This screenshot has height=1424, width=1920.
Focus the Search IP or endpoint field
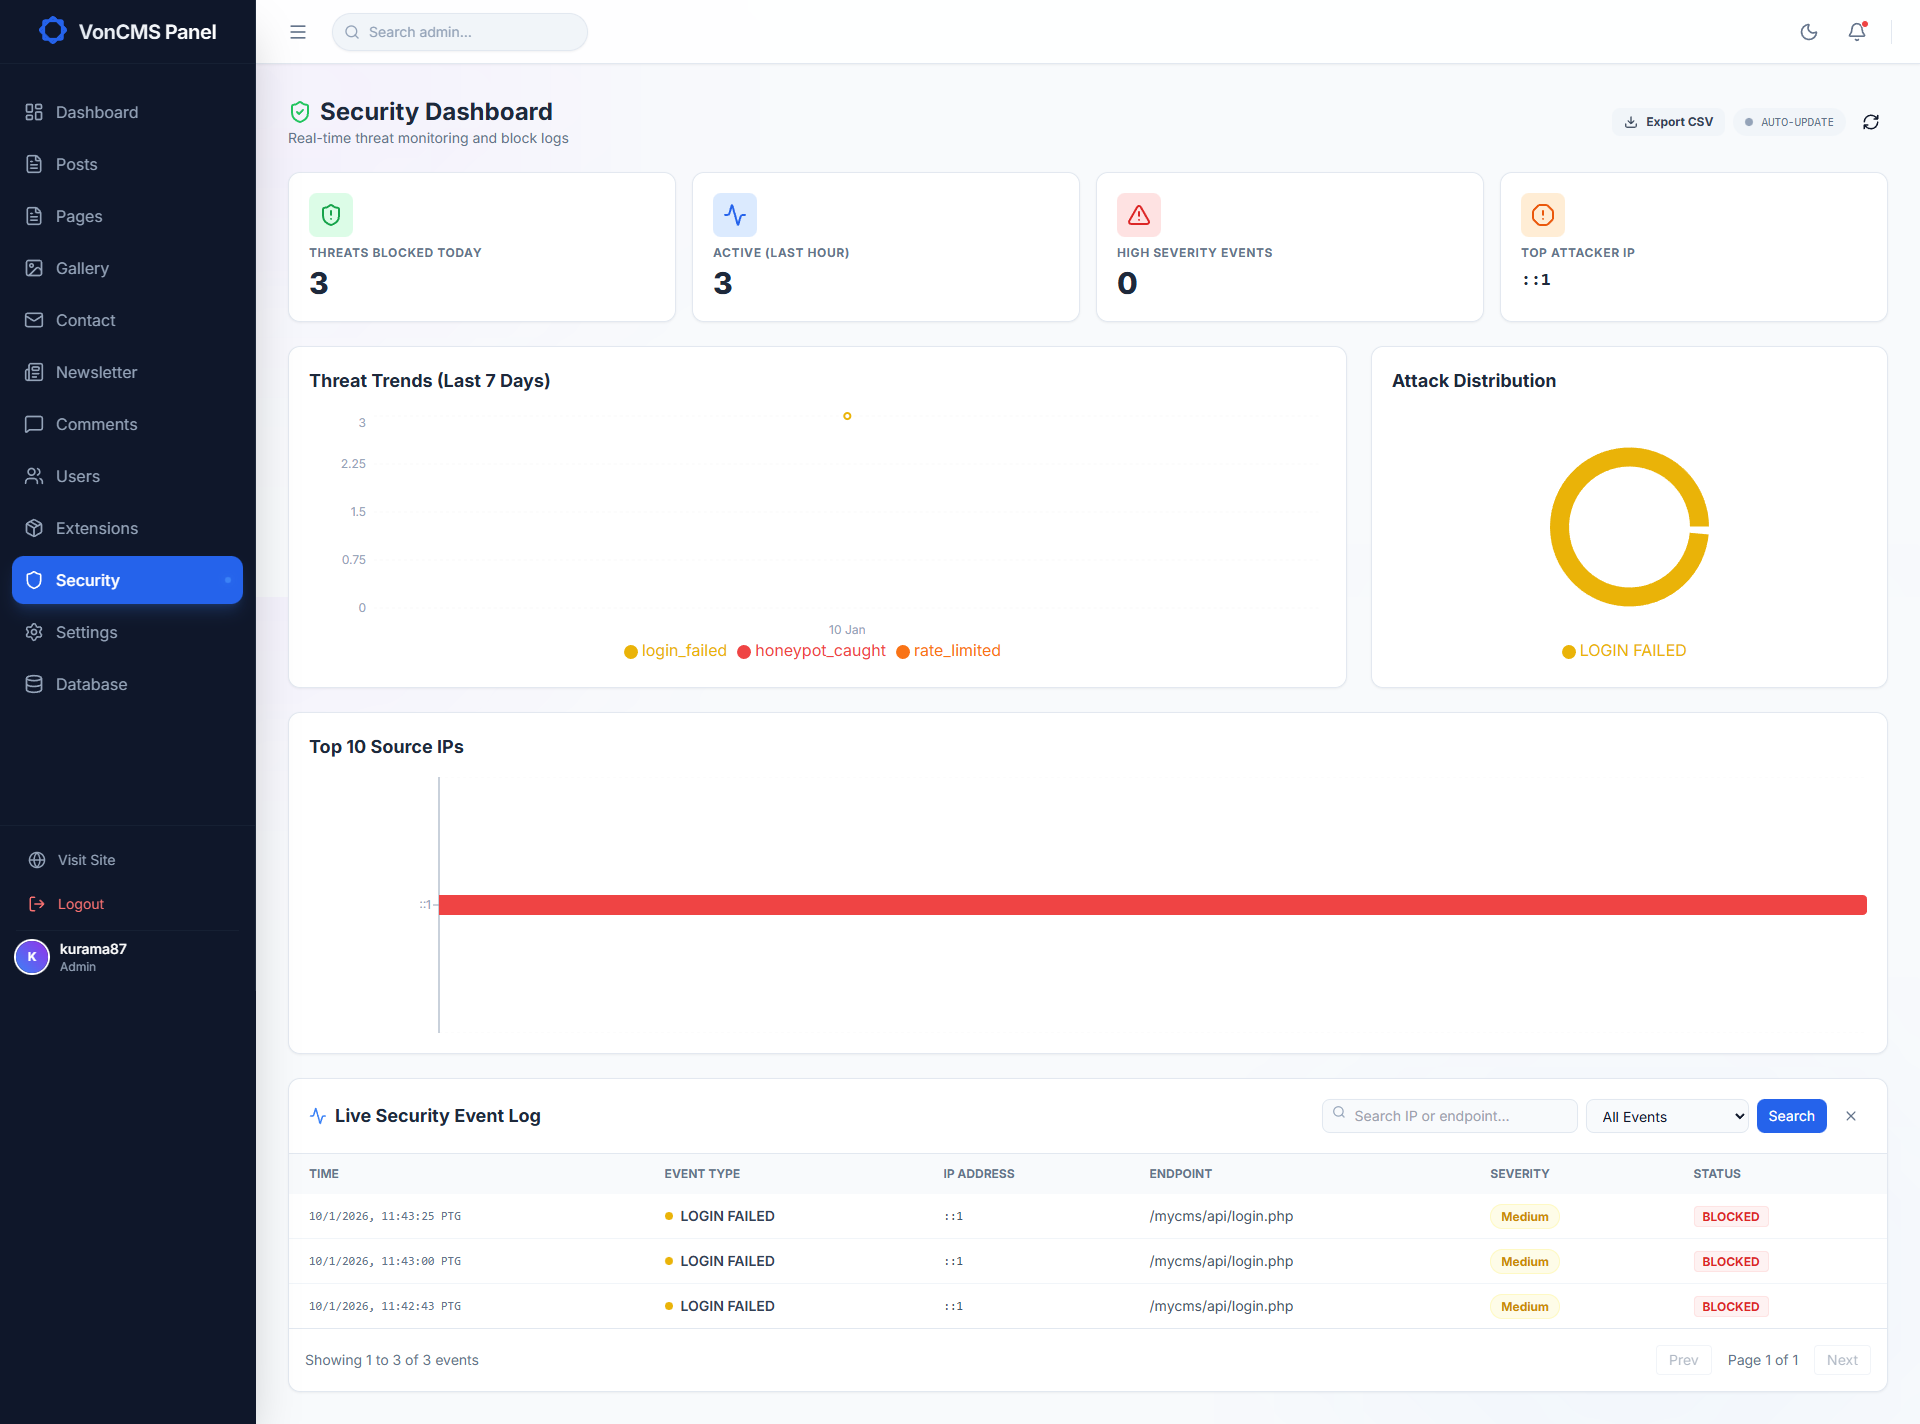[x=1449, y=1116]
